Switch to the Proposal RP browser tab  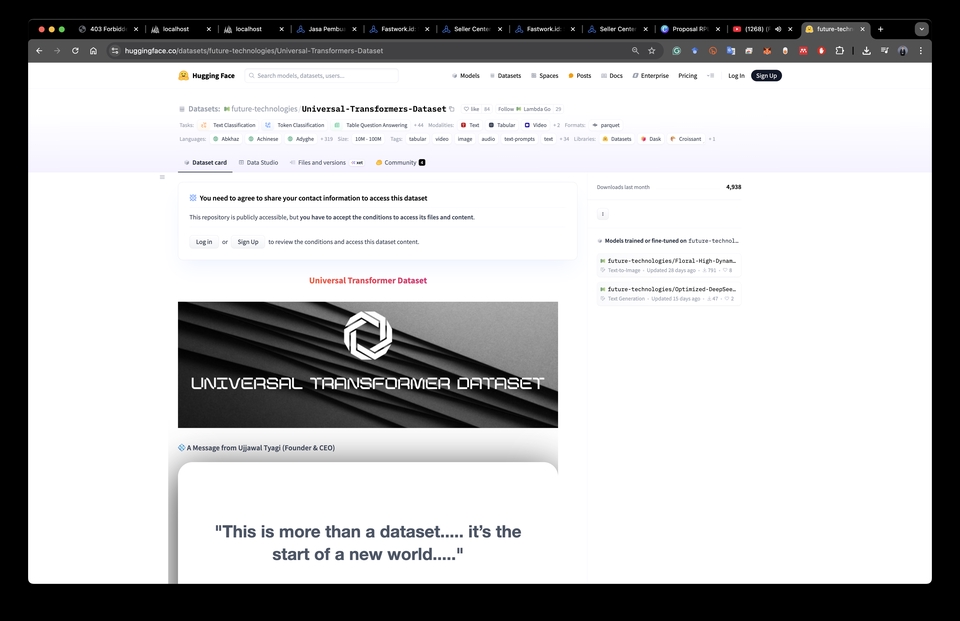pyautogui.click(x=689, y=29)
